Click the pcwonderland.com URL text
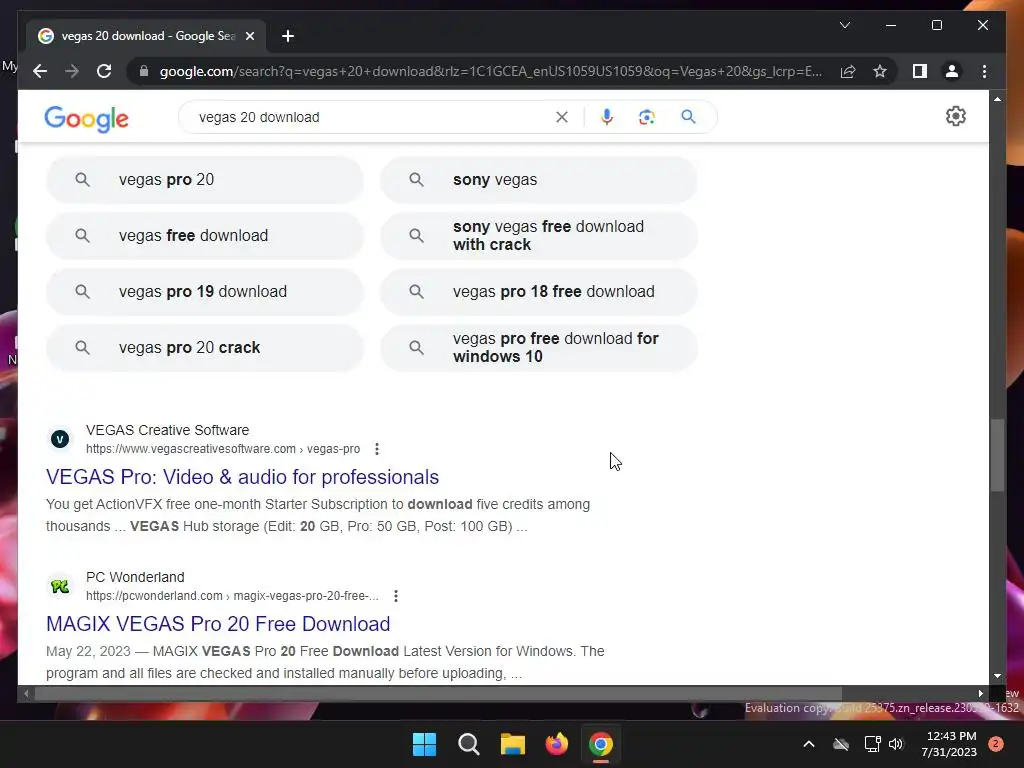Image resolution: width=1024 pixels, height=768 pixels. (232, 596)
